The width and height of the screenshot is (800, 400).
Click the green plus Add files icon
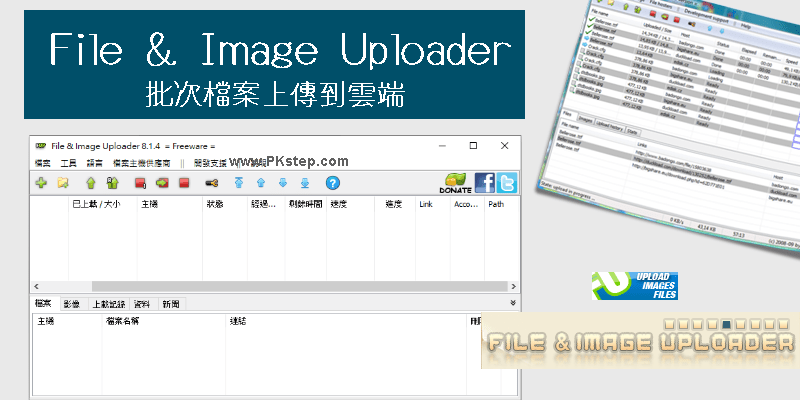tap(41, 183)
